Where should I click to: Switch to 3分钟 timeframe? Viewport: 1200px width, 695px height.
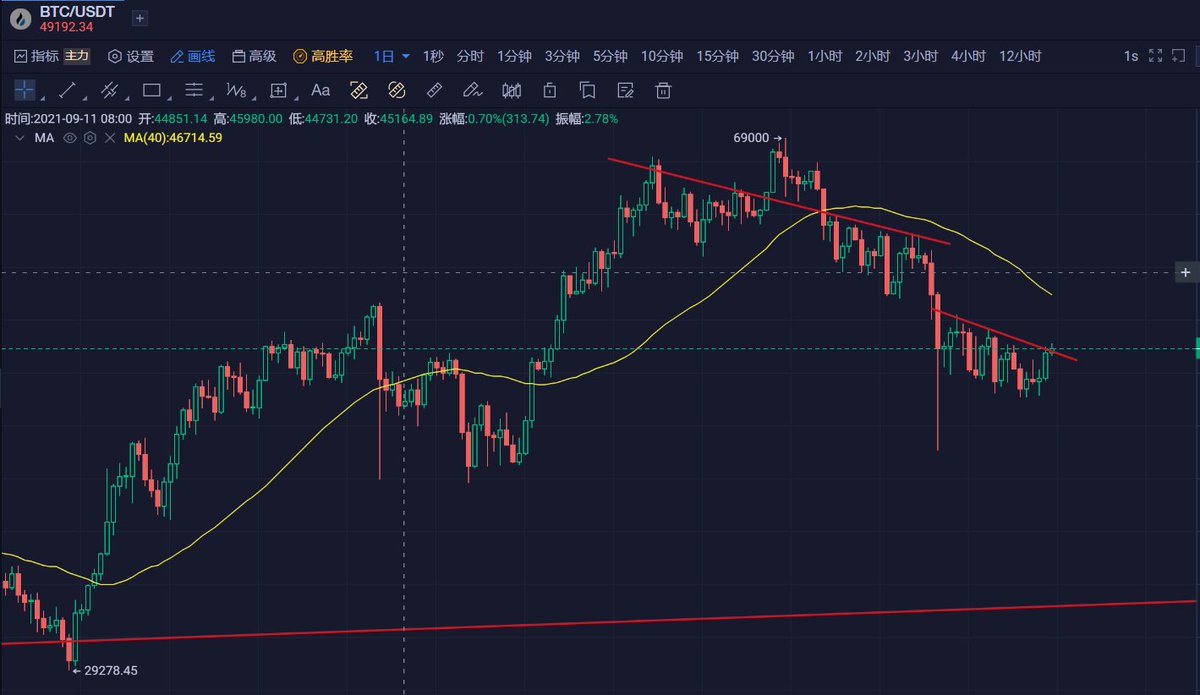coord(562,56)
